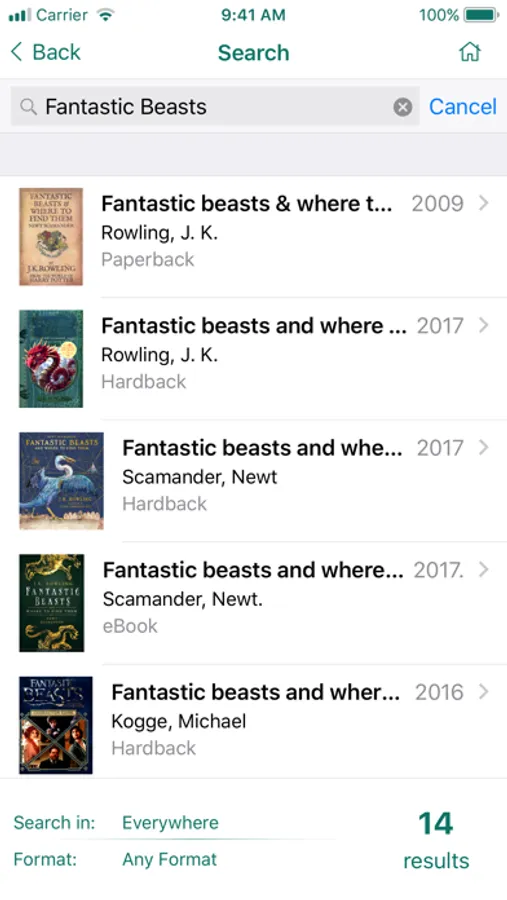Cancel the current search

tap(463, 106)
